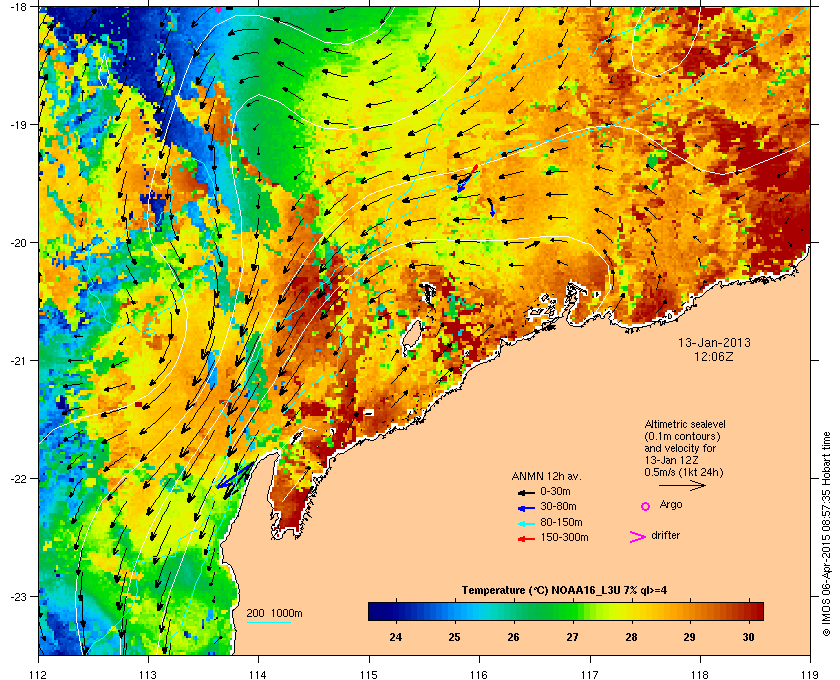Click the latitude axis label '-18'

(x=18, y=7)
